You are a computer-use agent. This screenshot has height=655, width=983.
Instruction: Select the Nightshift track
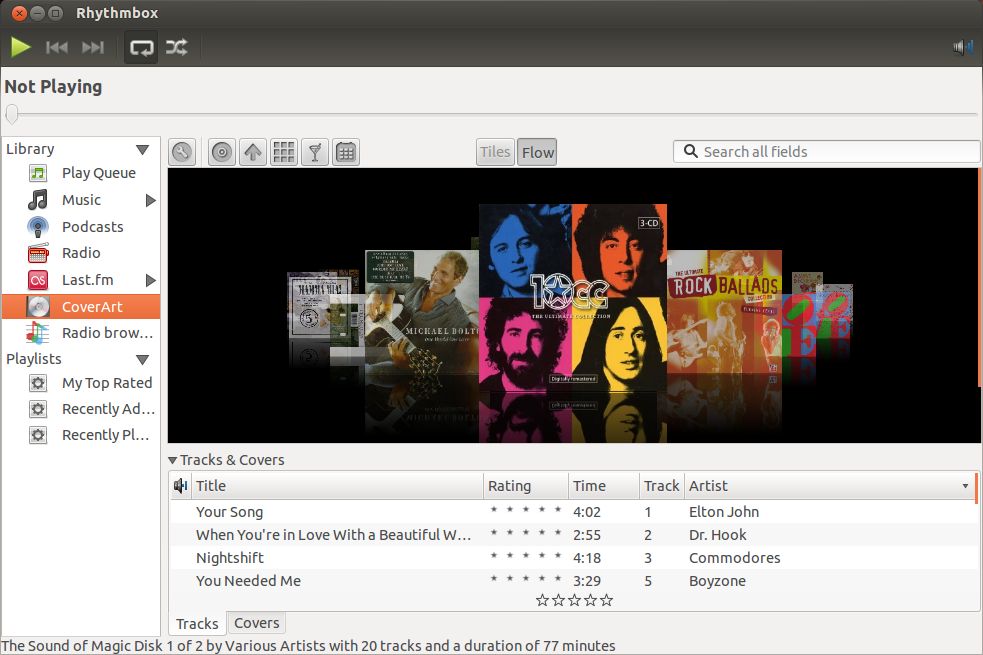pyautogui.click(x=229, y=558)
